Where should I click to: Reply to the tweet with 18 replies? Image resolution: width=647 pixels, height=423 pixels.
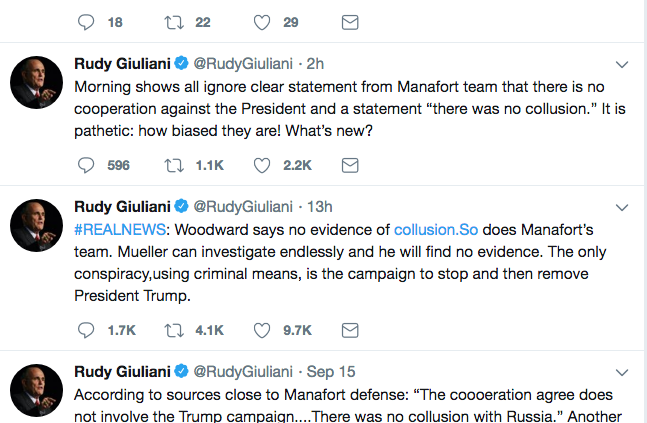point(86,22)
